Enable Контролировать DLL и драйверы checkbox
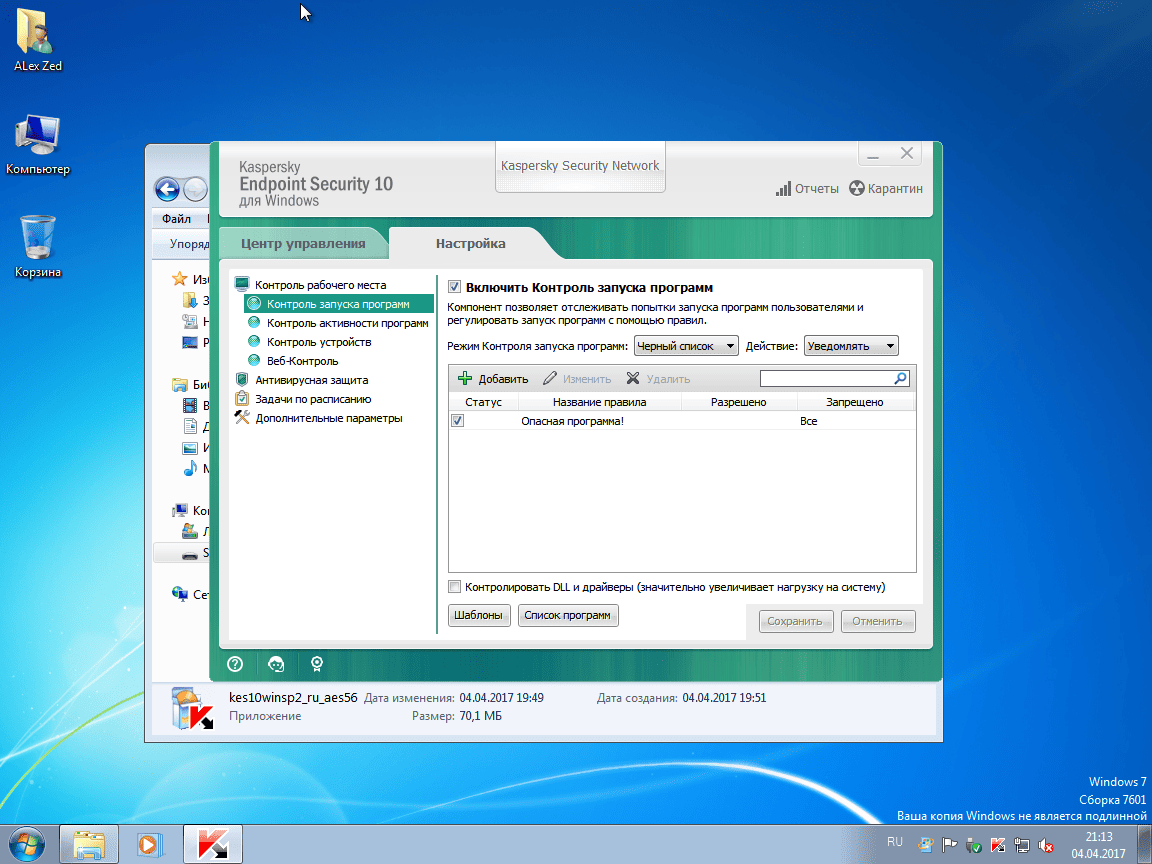Screen dimensions: 1152x864 tap(454, 587)
